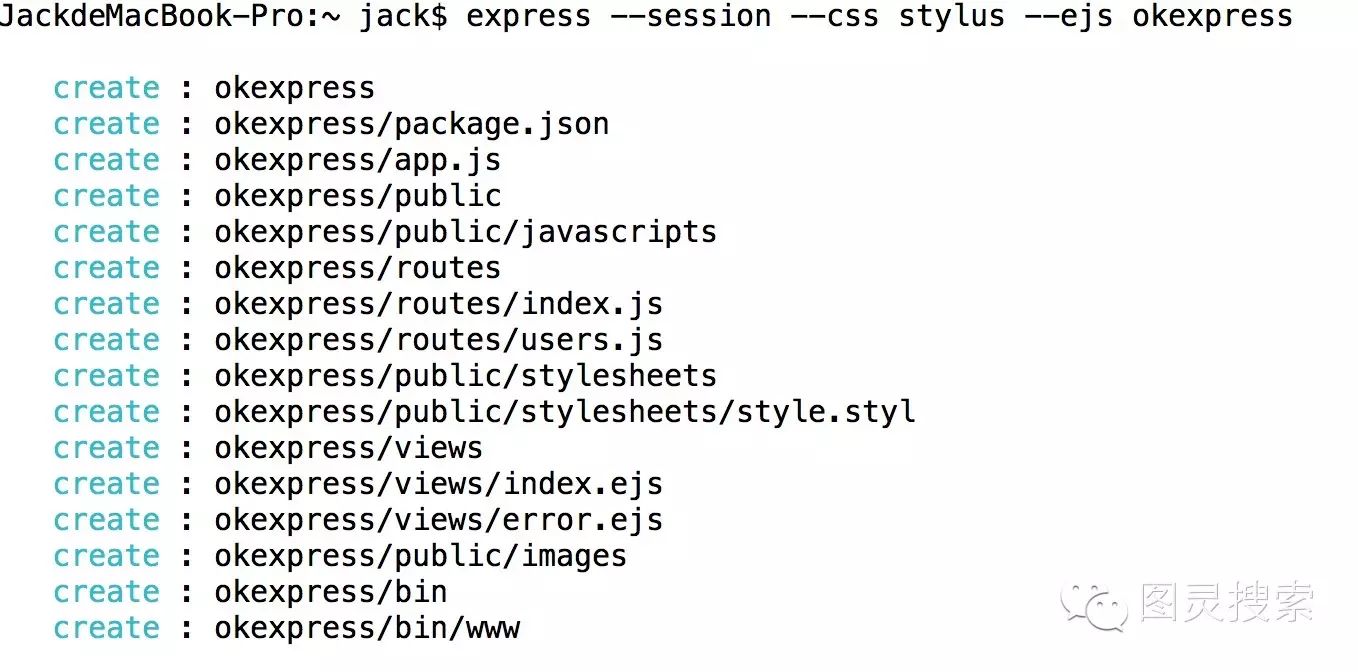Viewport: 1358px width, 672px height.
Task: Click the okexpress/public/images path
Action: point(420,556)
